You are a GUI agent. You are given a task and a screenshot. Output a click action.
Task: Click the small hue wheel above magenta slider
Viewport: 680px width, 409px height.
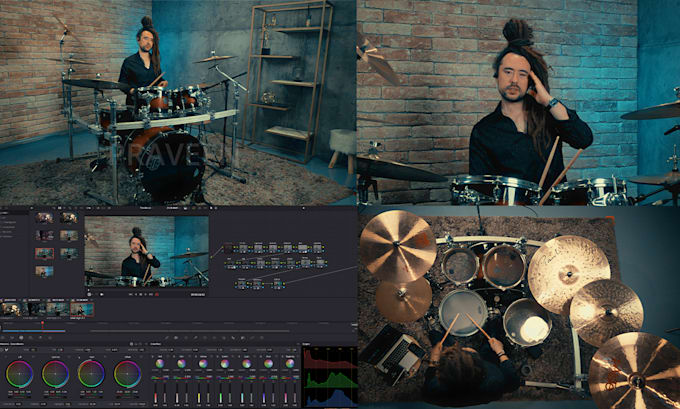click(x=290, y=364)
